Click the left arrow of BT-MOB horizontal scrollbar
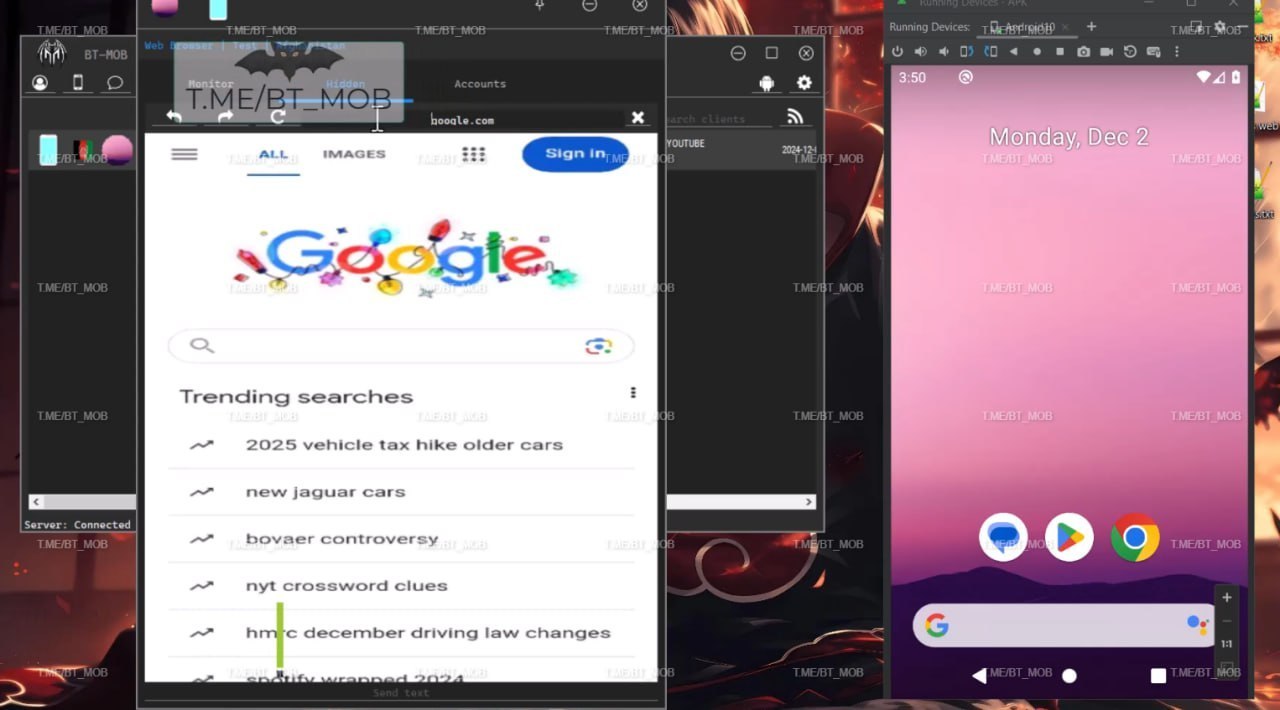The width and height of the screenshot is (1280, 710). pyautogui.click(x=37, y=502)
